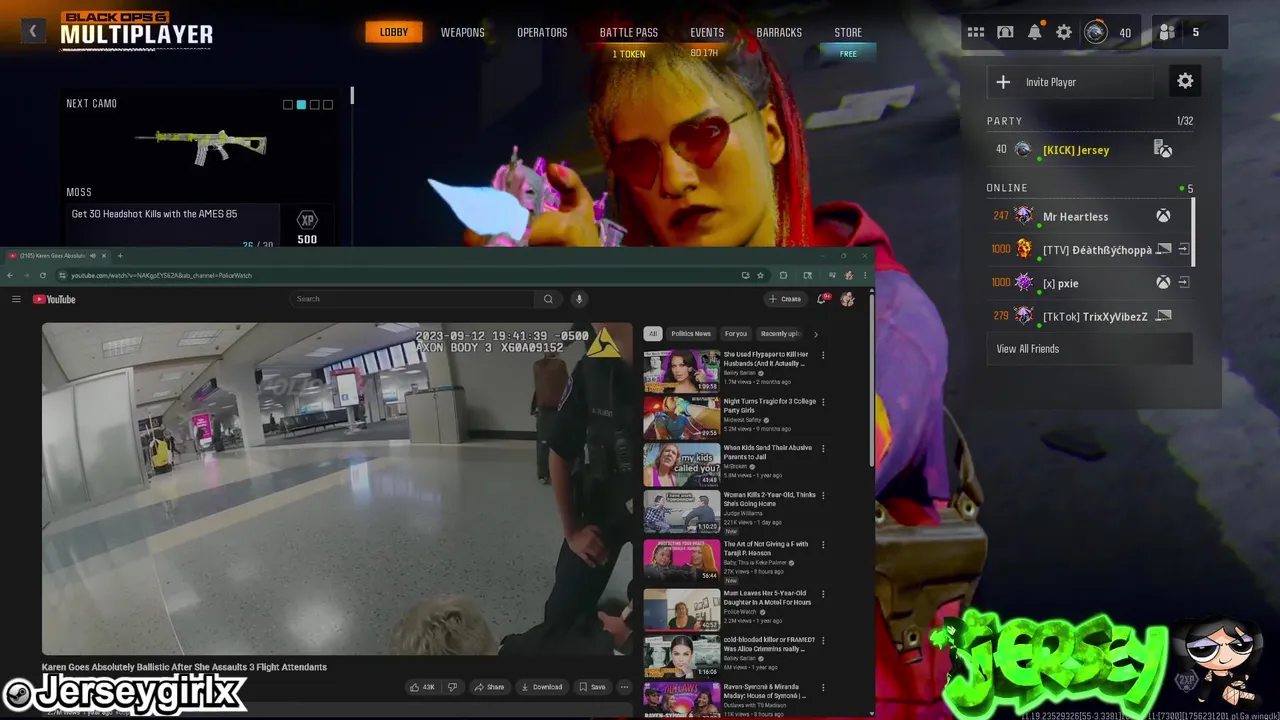Click the bodycam video player
The width and height of the screenshot is (1280, 720).
click(x=337, y=489)
